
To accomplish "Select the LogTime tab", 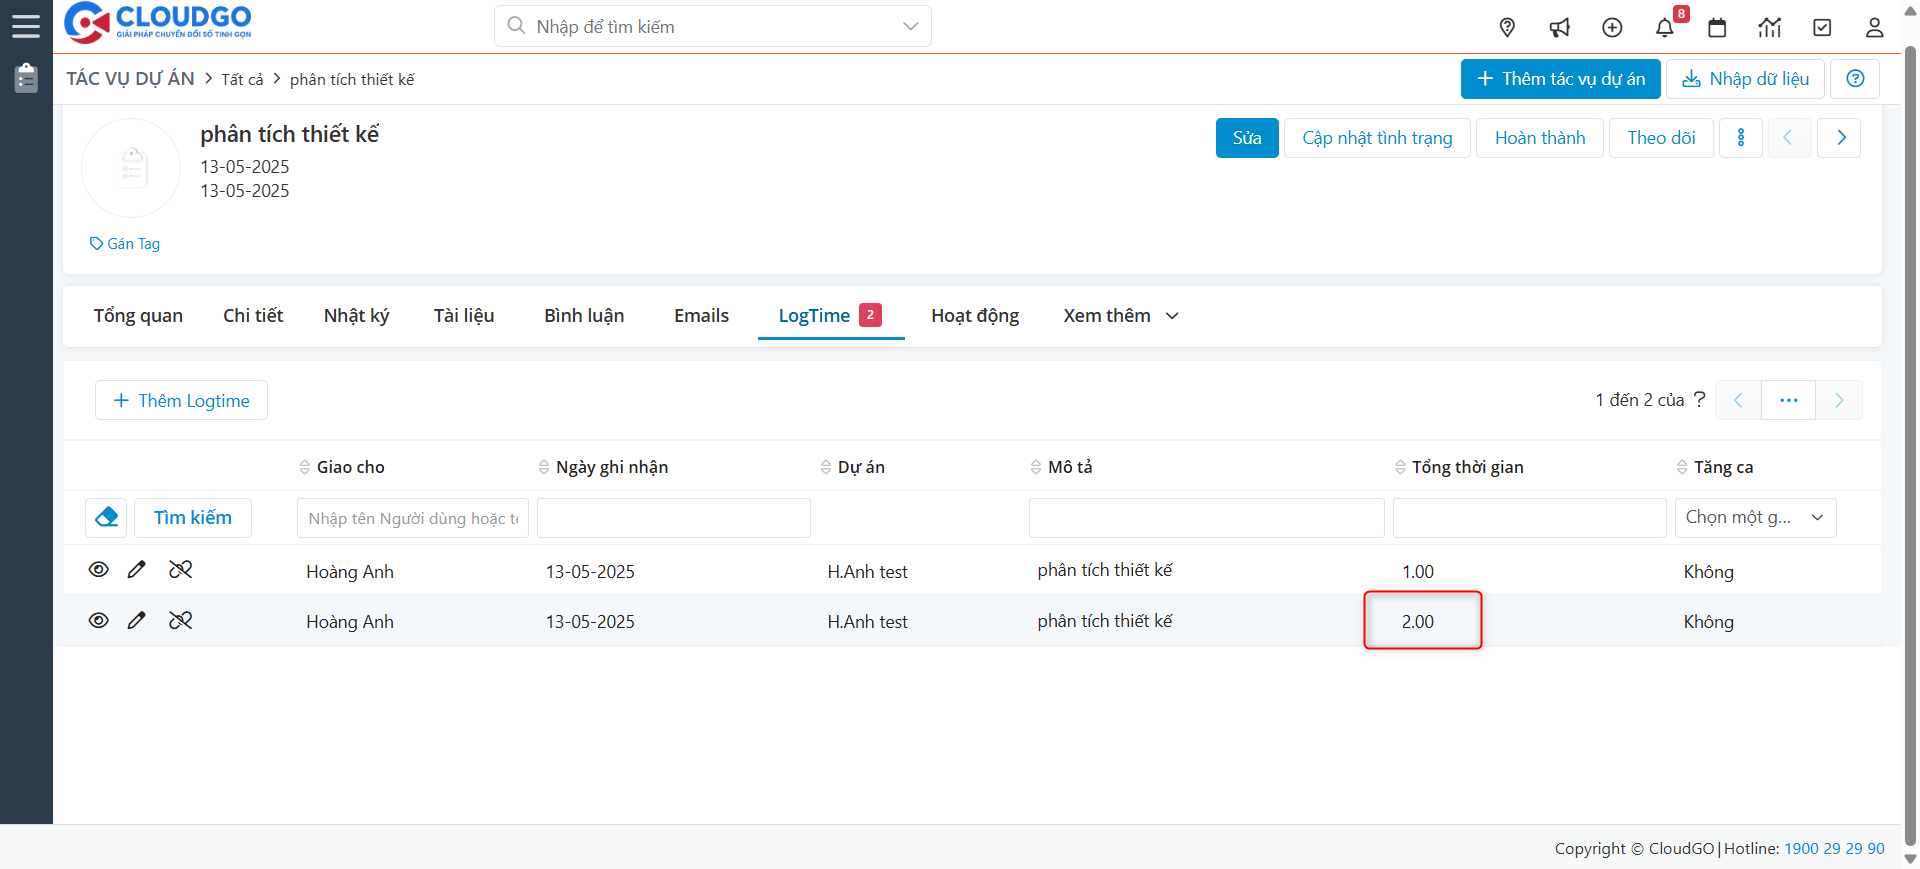I will point(830,316).
